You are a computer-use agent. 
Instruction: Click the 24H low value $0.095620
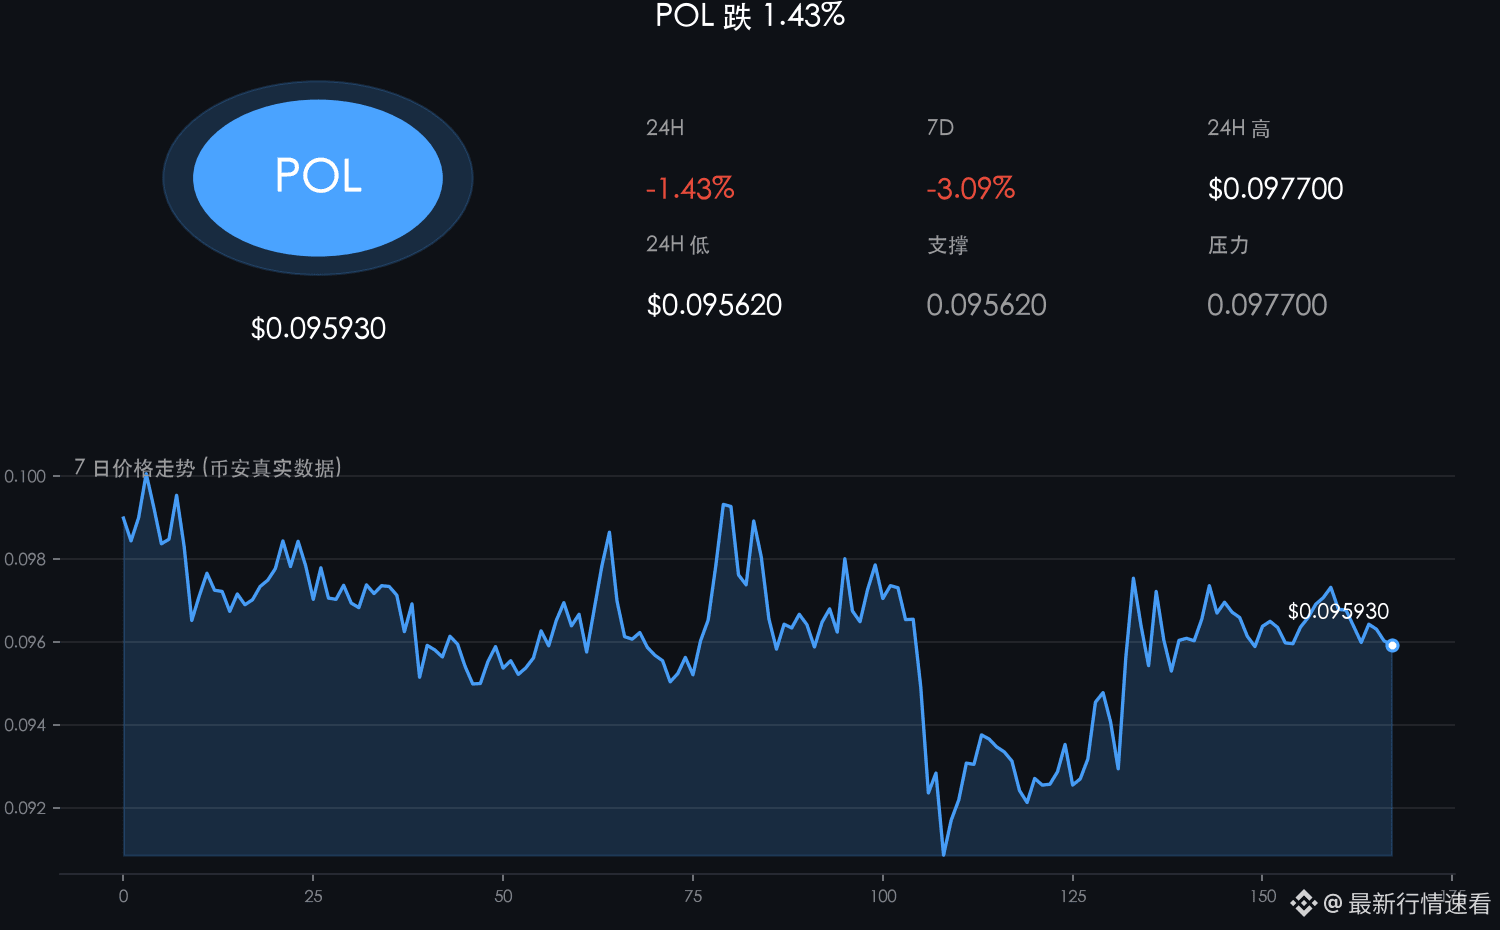tap(714, 305)
